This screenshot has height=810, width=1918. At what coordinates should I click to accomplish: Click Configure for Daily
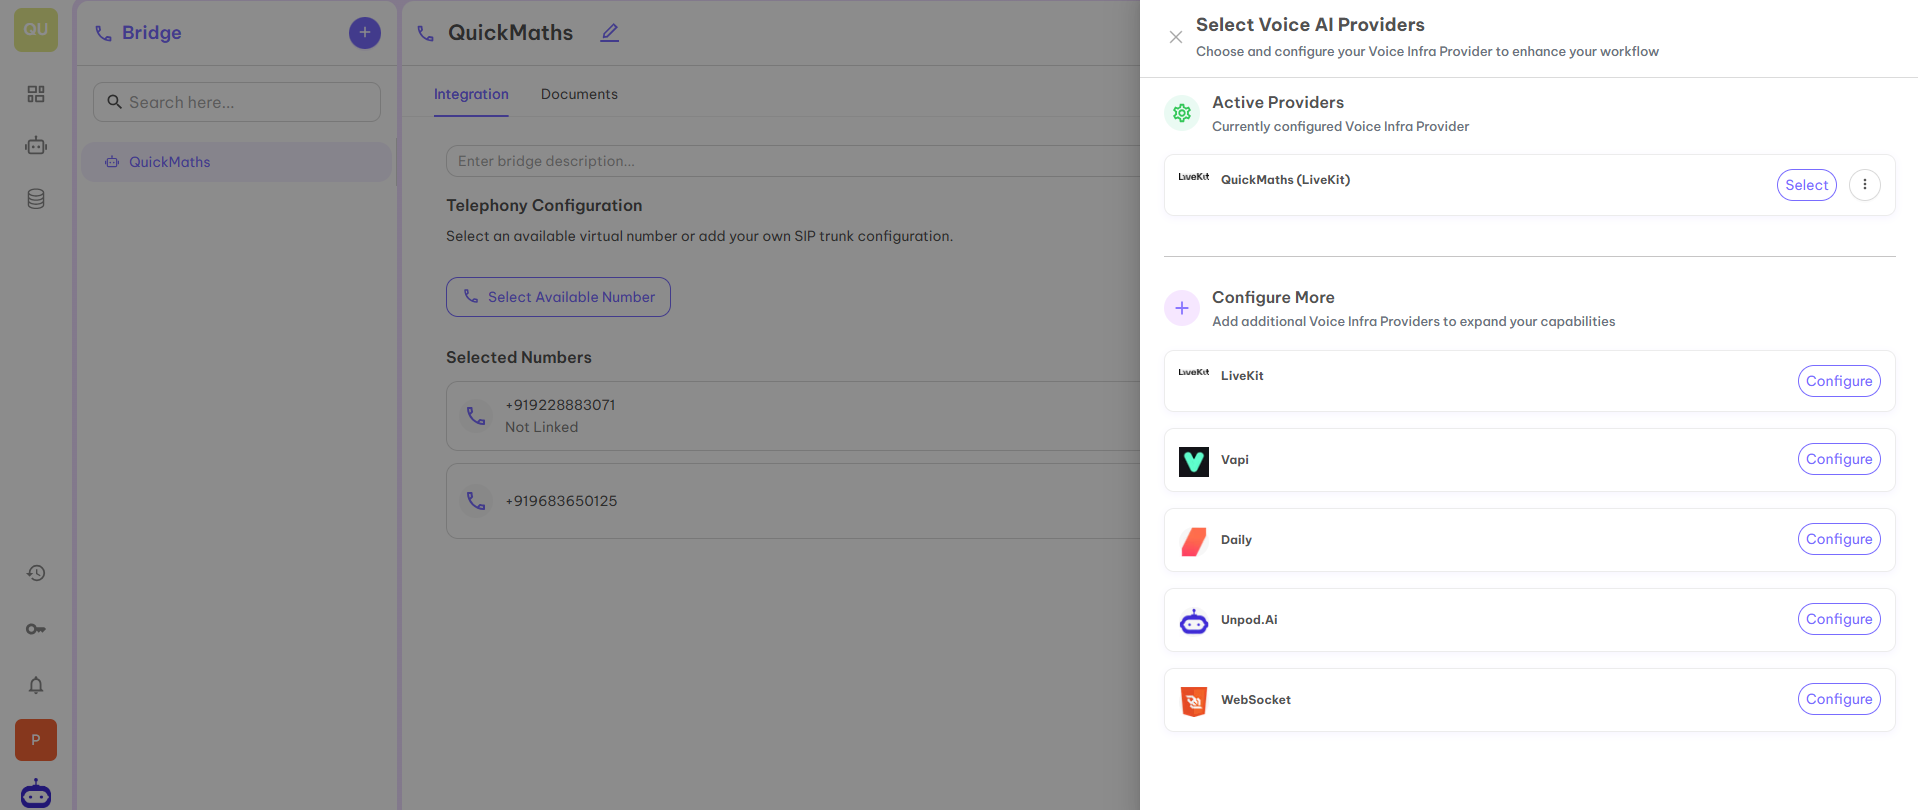pyautogui.click(x=1839, y=539)
